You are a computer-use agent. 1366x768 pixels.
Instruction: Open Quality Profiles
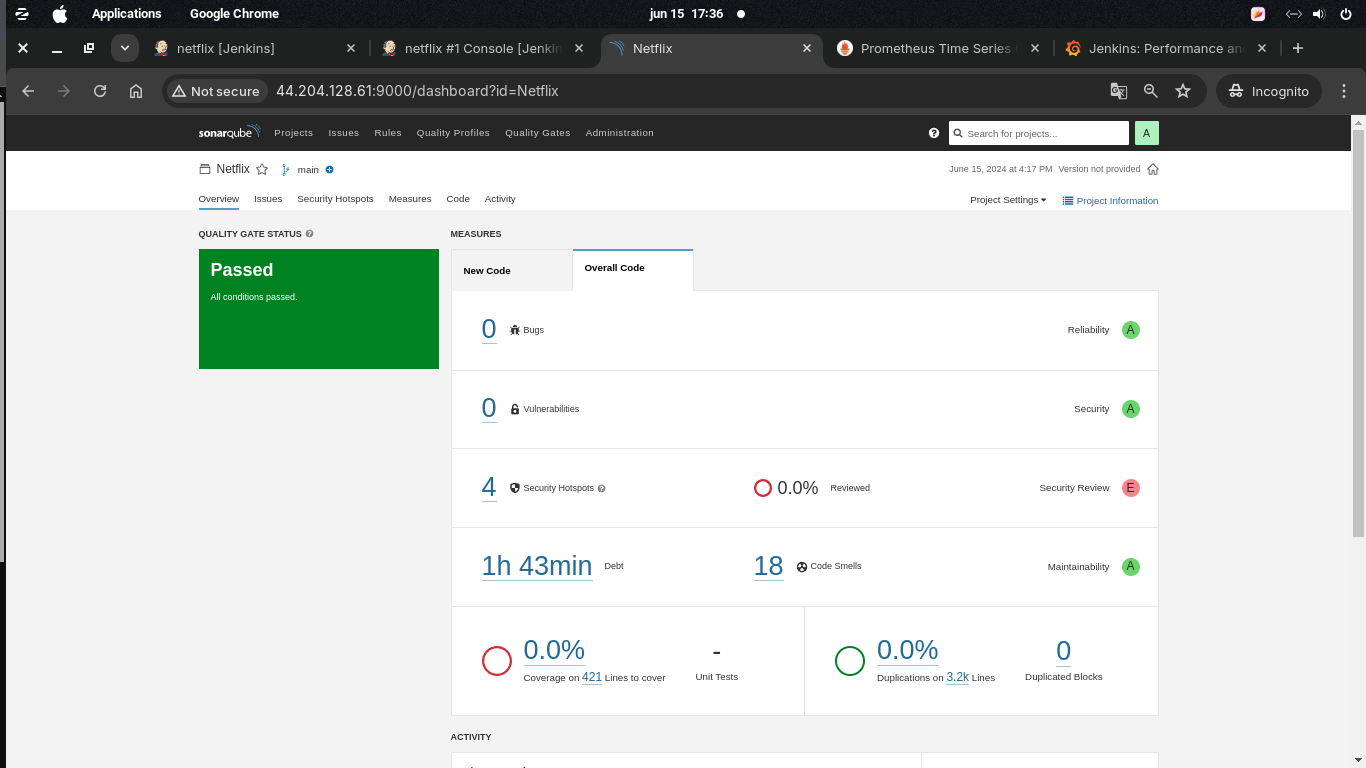tap(453, 133)
